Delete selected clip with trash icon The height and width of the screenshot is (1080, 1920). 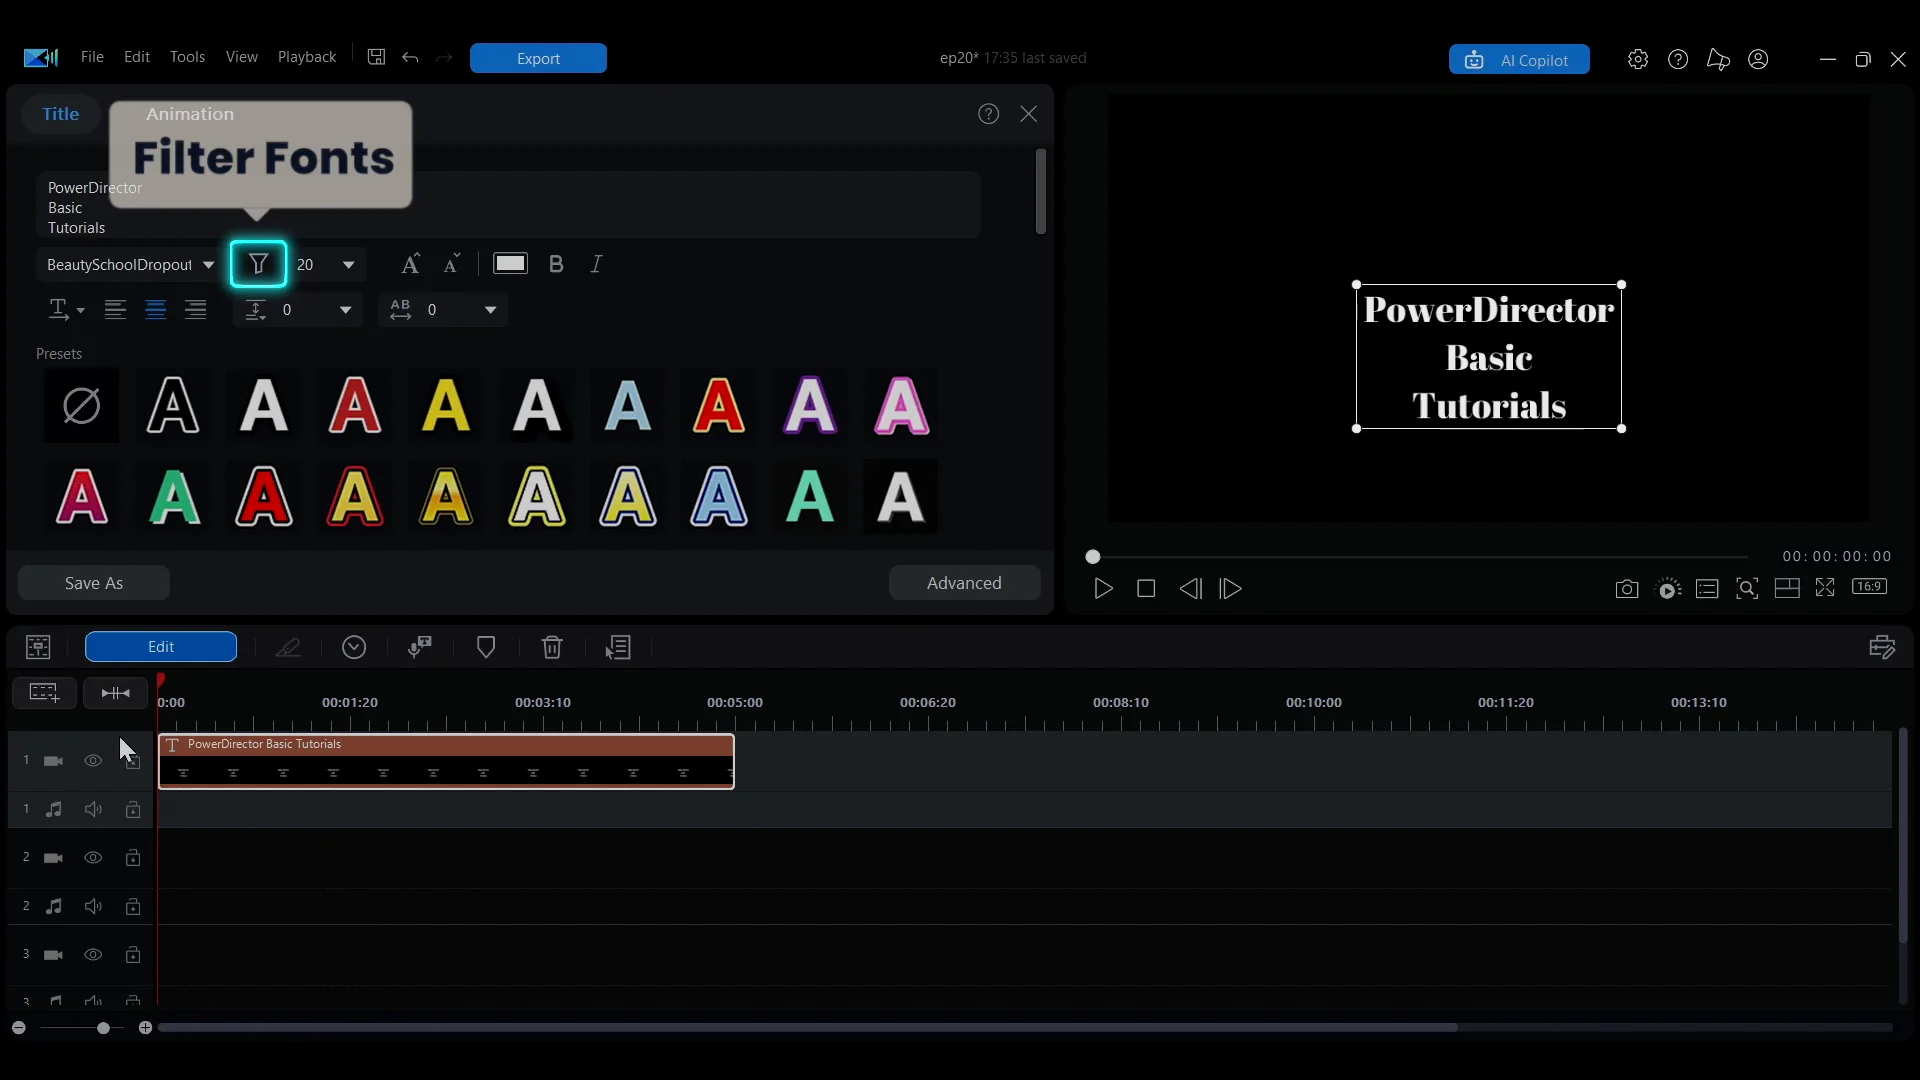[552, 647]
